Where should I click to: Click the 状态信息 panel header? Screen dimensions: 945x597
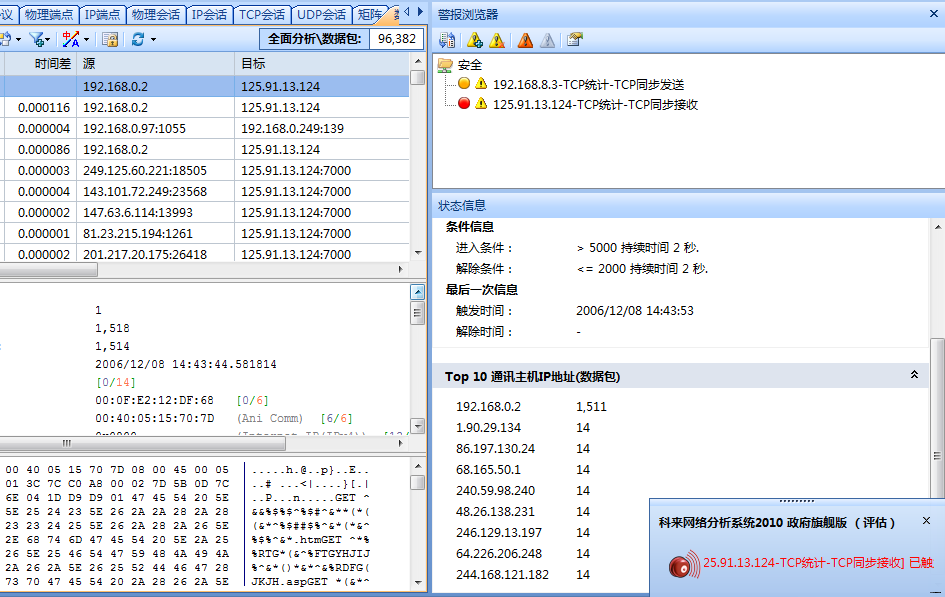tap(688, 205)
